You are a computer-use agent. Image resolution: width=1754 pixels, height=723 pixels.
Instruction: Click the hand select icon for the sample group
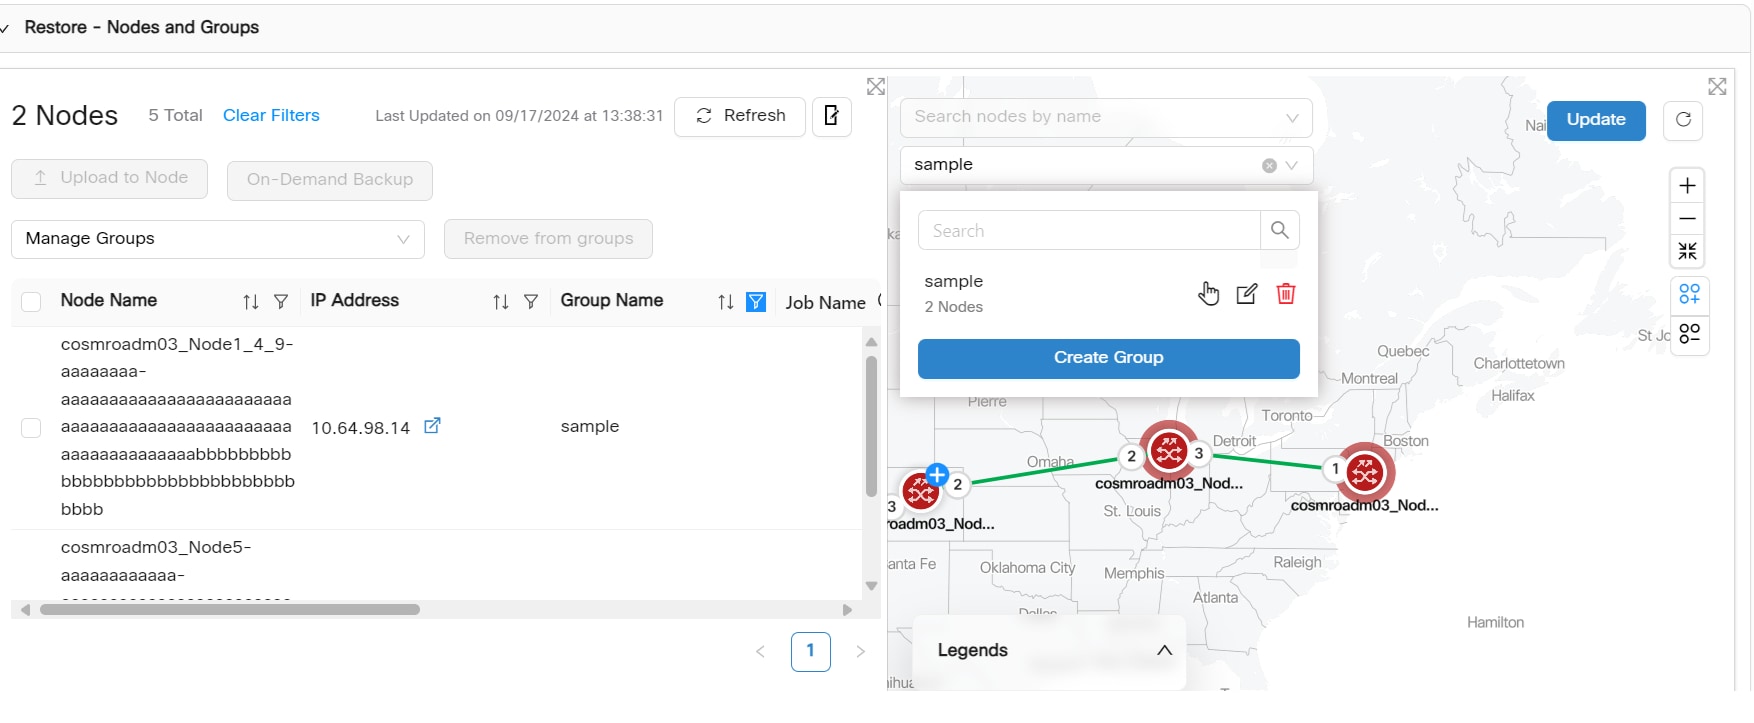coord(1209,293)
